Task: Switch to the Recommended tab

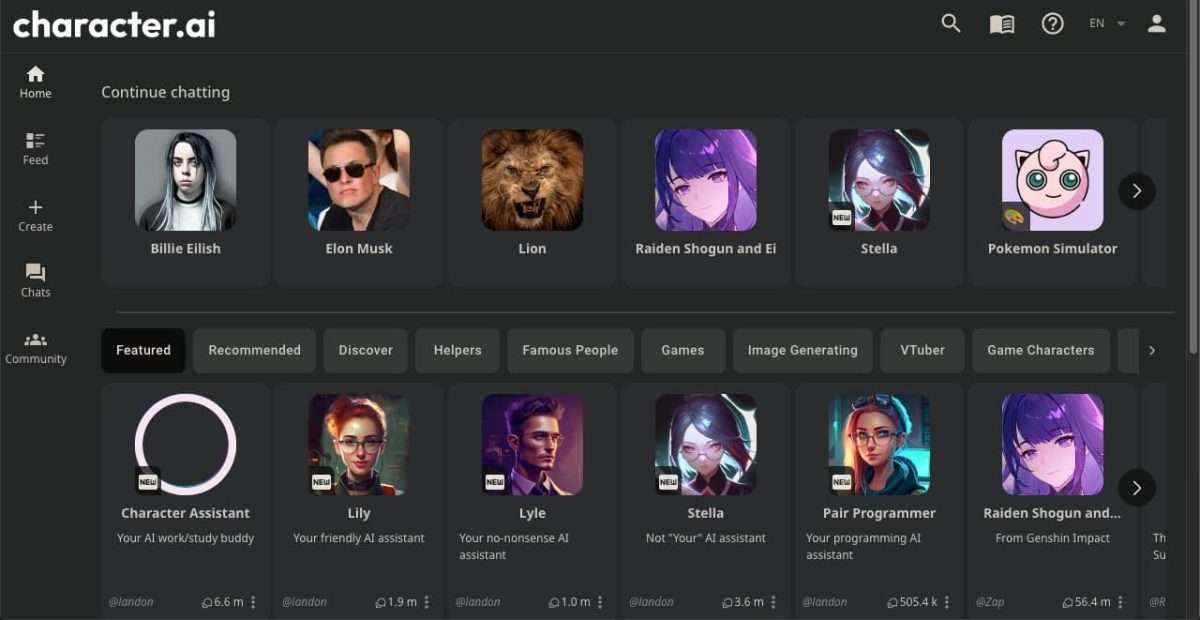Action: pos(254,351)
